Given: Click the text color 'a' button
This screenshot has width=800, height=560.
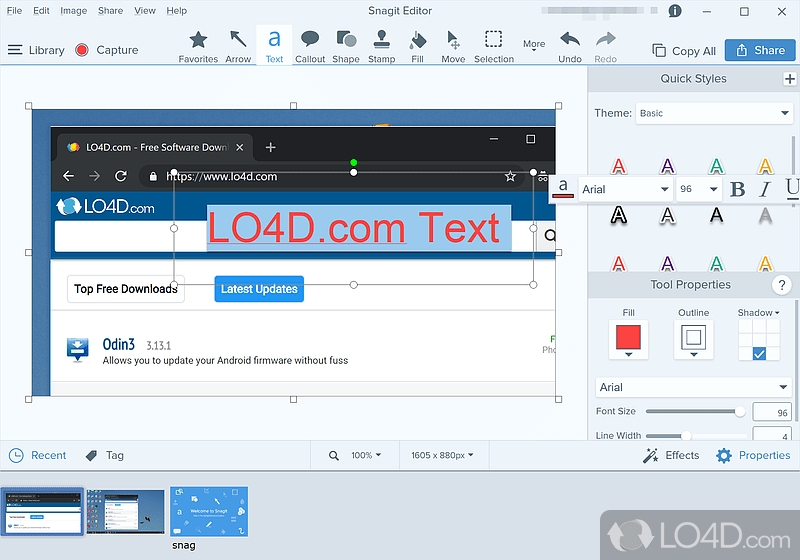Looking at the screenshot, I should [563, 188].
